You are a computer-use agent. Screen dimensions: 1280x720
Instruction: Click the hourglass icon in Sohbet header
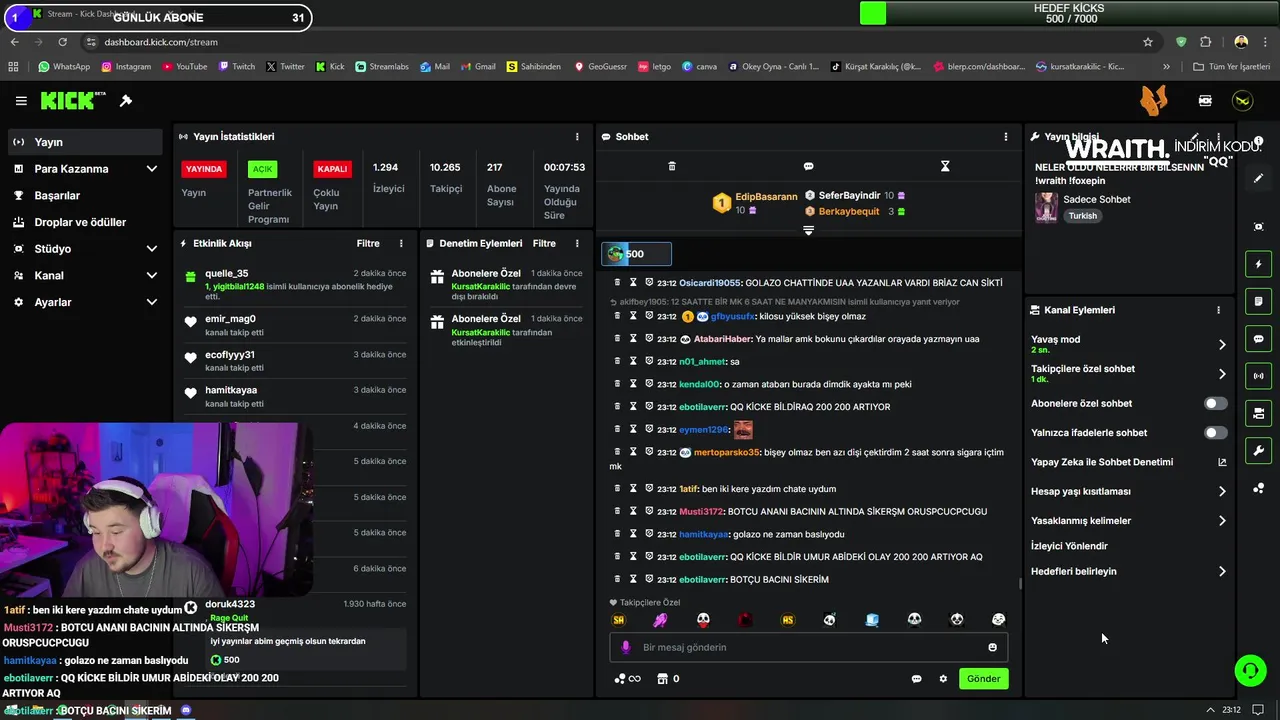[x=945, y=166]
